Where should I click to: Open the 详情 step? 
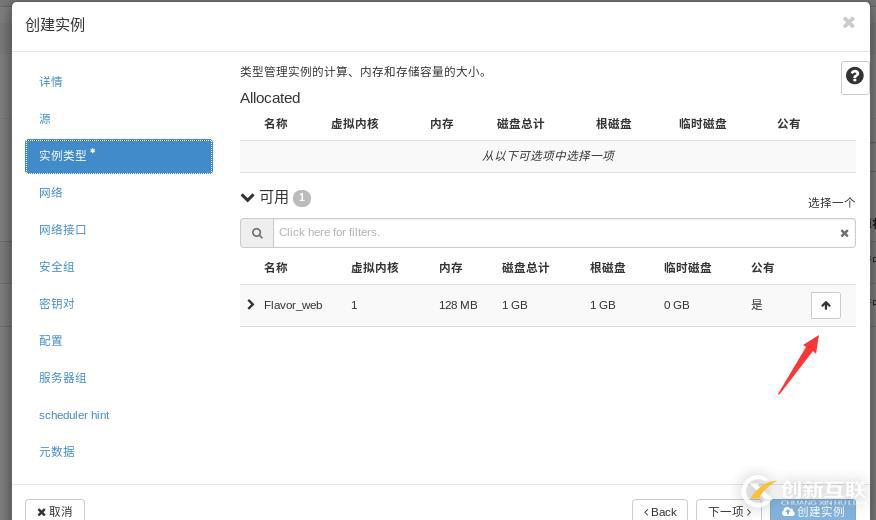[x=51, y=82]
